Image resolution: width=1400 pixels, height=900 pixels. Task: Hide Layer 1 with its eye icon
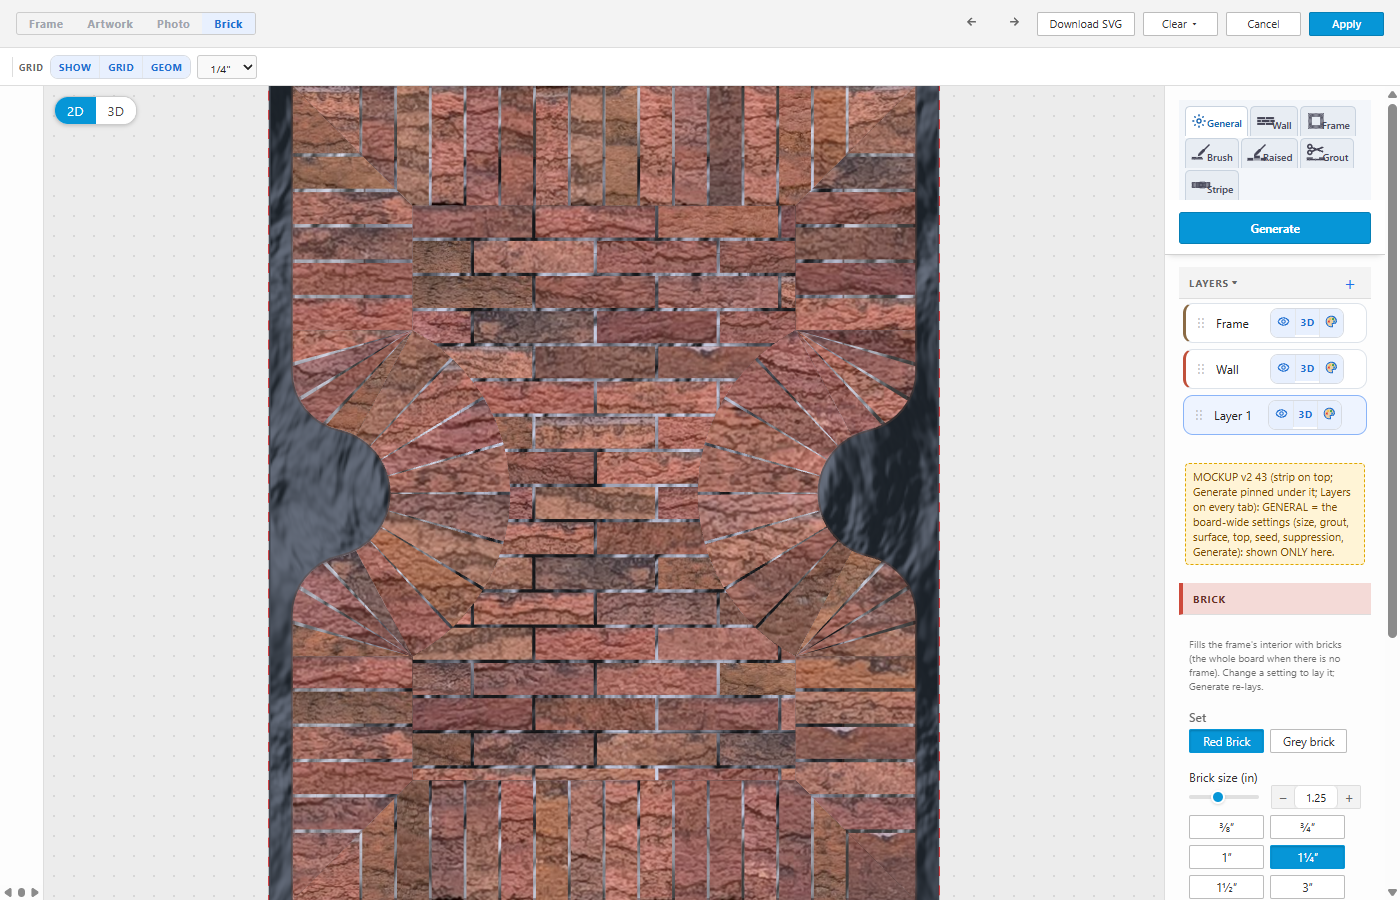click(x=1281, y=414)
